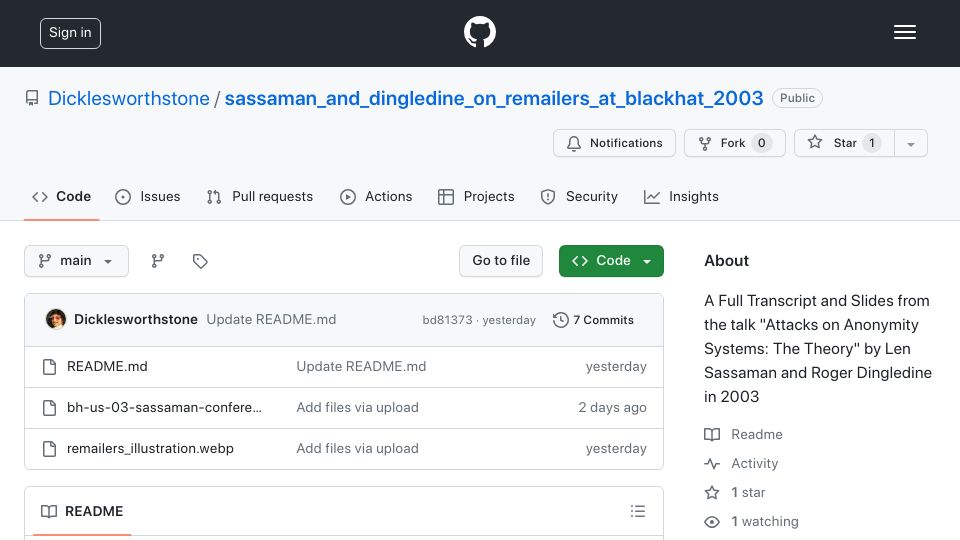Open the main branch selector dropdown
The height and width of the screenshot is (540, 960).
point(77,261)
